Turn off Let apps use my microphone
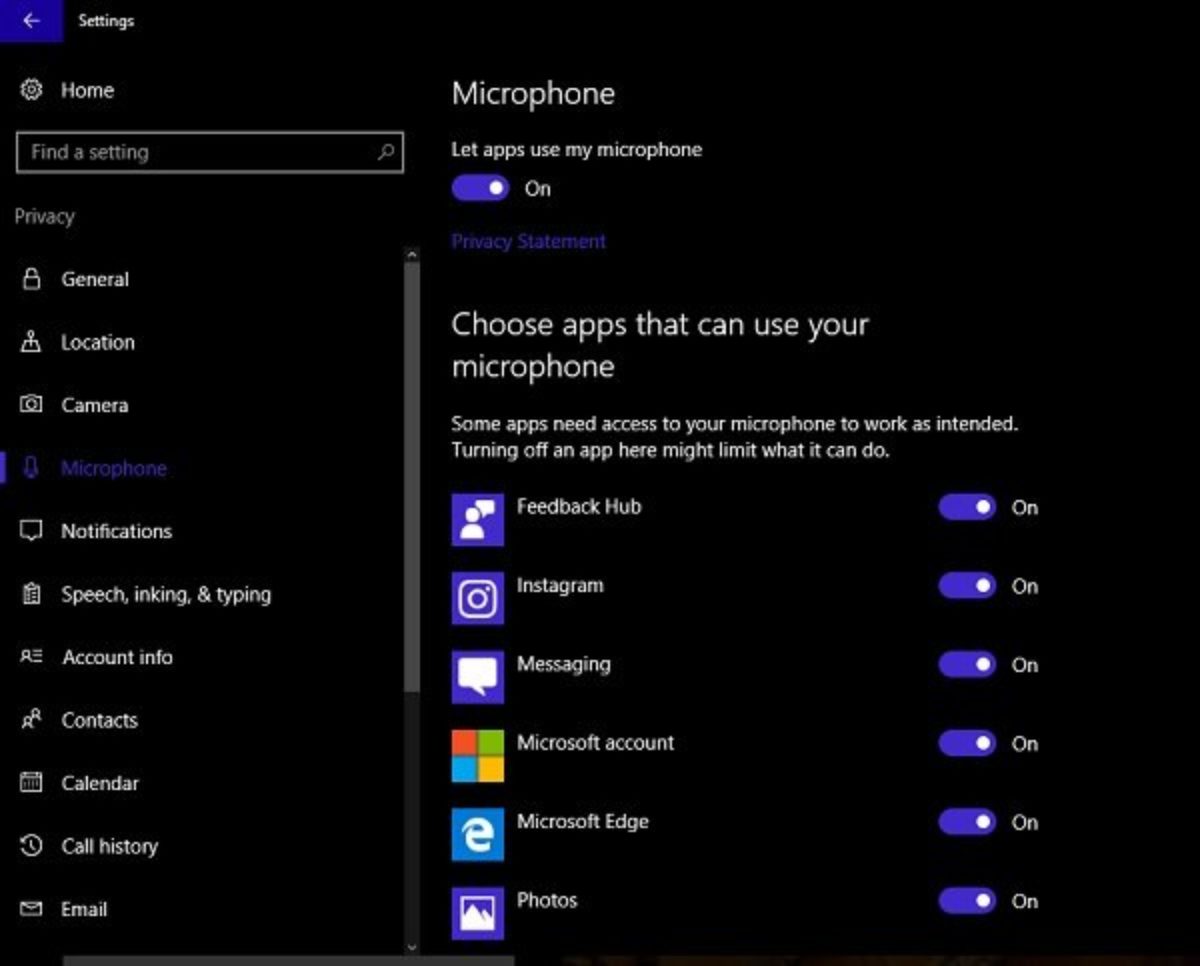Viewport: 1200px width, 966px height. [x=480, y=188]
